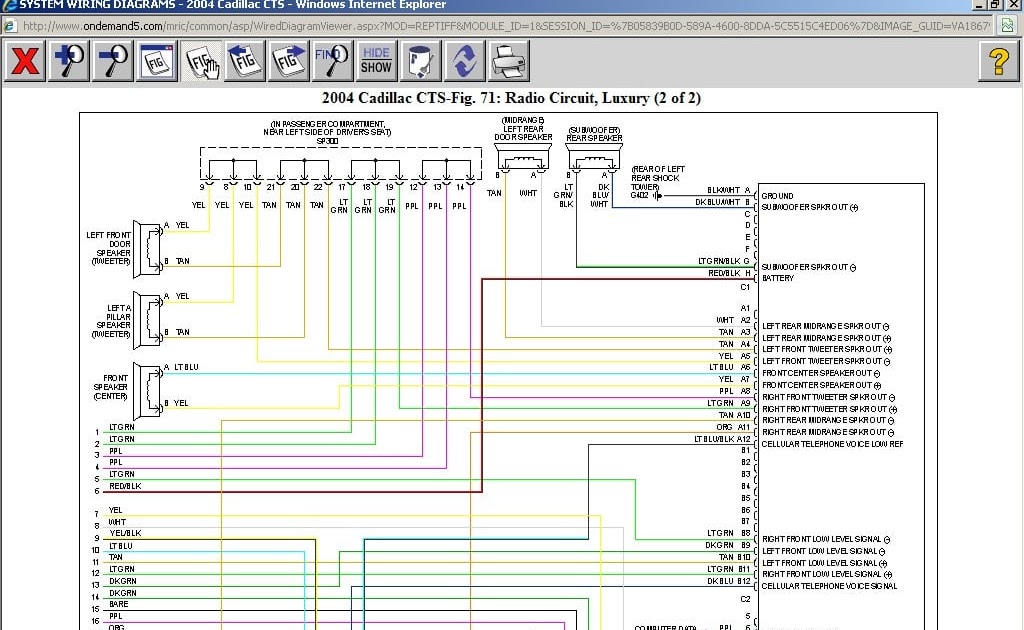Click the 'LEFT A PILLAR SPEAKER (TWEETER)' label
This screenshot has height=630, width=1024.
click(113, 321)
